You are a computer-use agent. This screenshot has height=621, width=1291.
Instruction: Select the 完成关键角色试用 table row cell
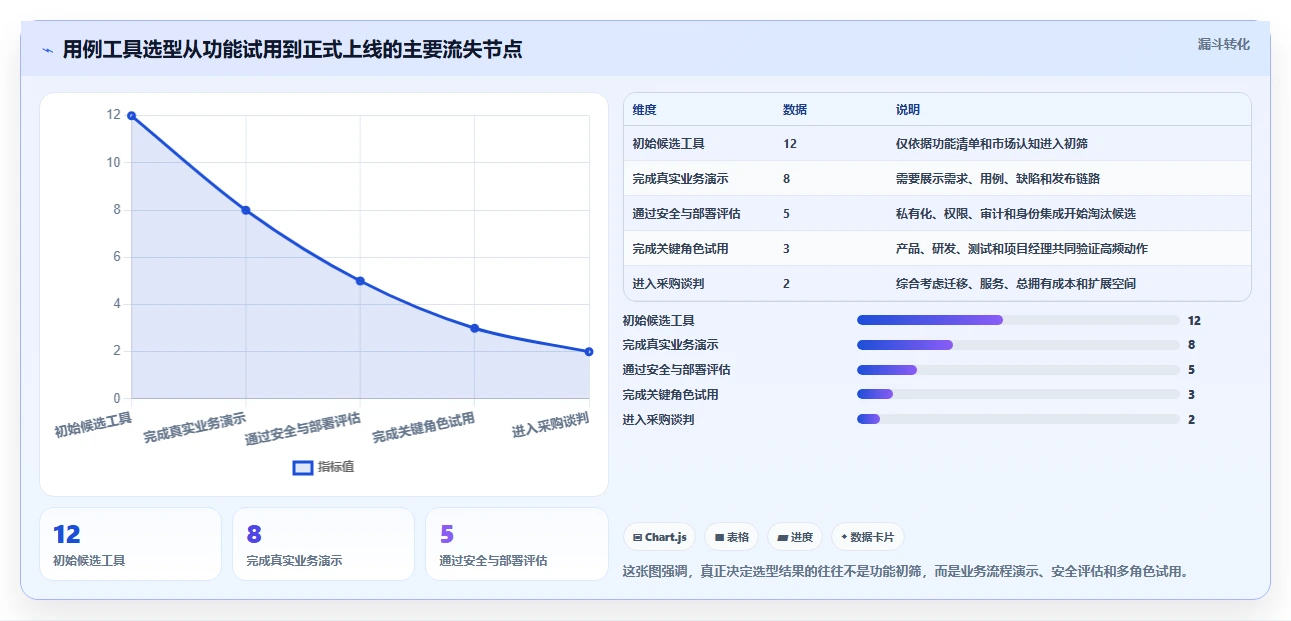680,249
